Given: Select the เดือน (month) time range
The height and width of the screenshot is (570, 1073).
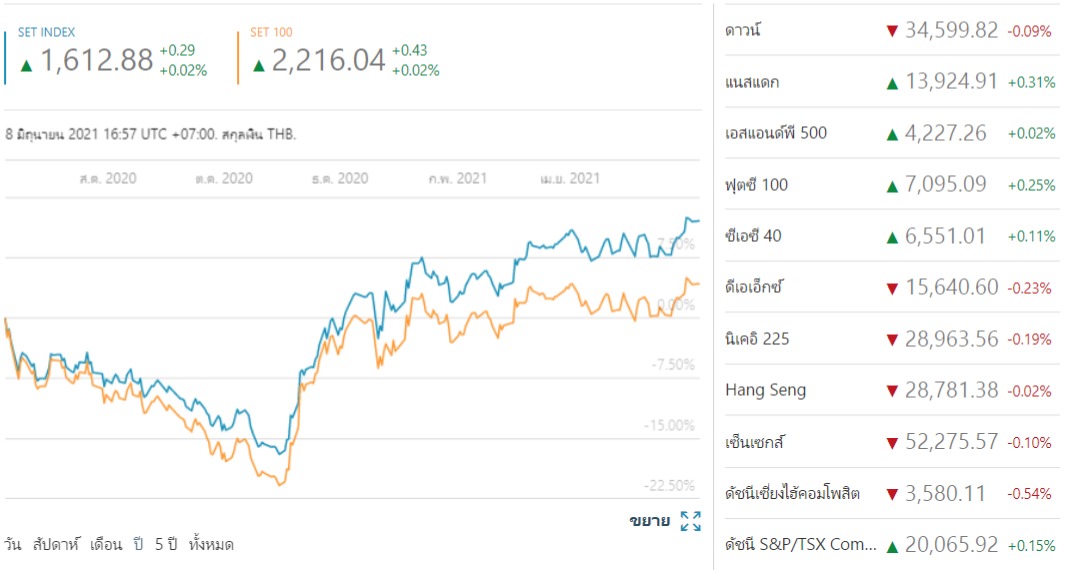Looking at the screenshot, I should [106, 545].
